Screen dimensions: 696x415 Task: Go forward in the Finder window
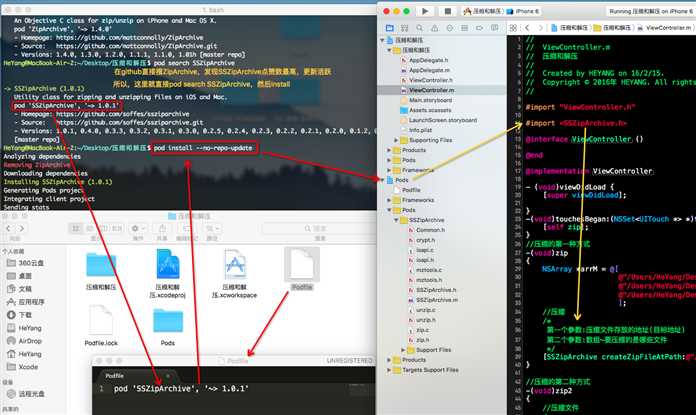22,228
